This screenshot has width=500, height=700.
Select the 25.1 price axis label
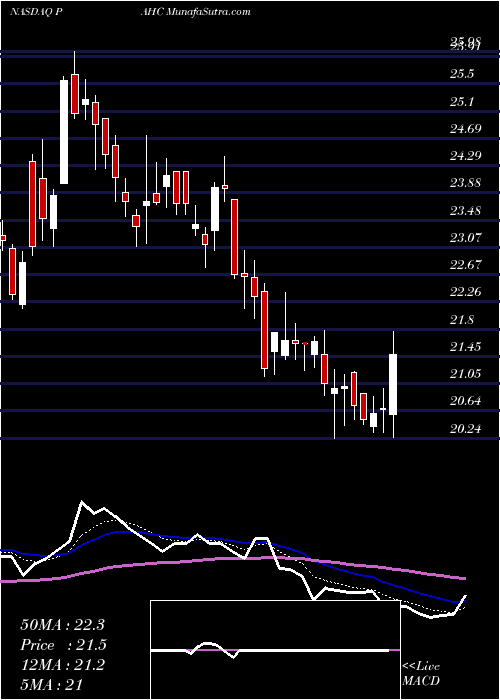point(462,101)
